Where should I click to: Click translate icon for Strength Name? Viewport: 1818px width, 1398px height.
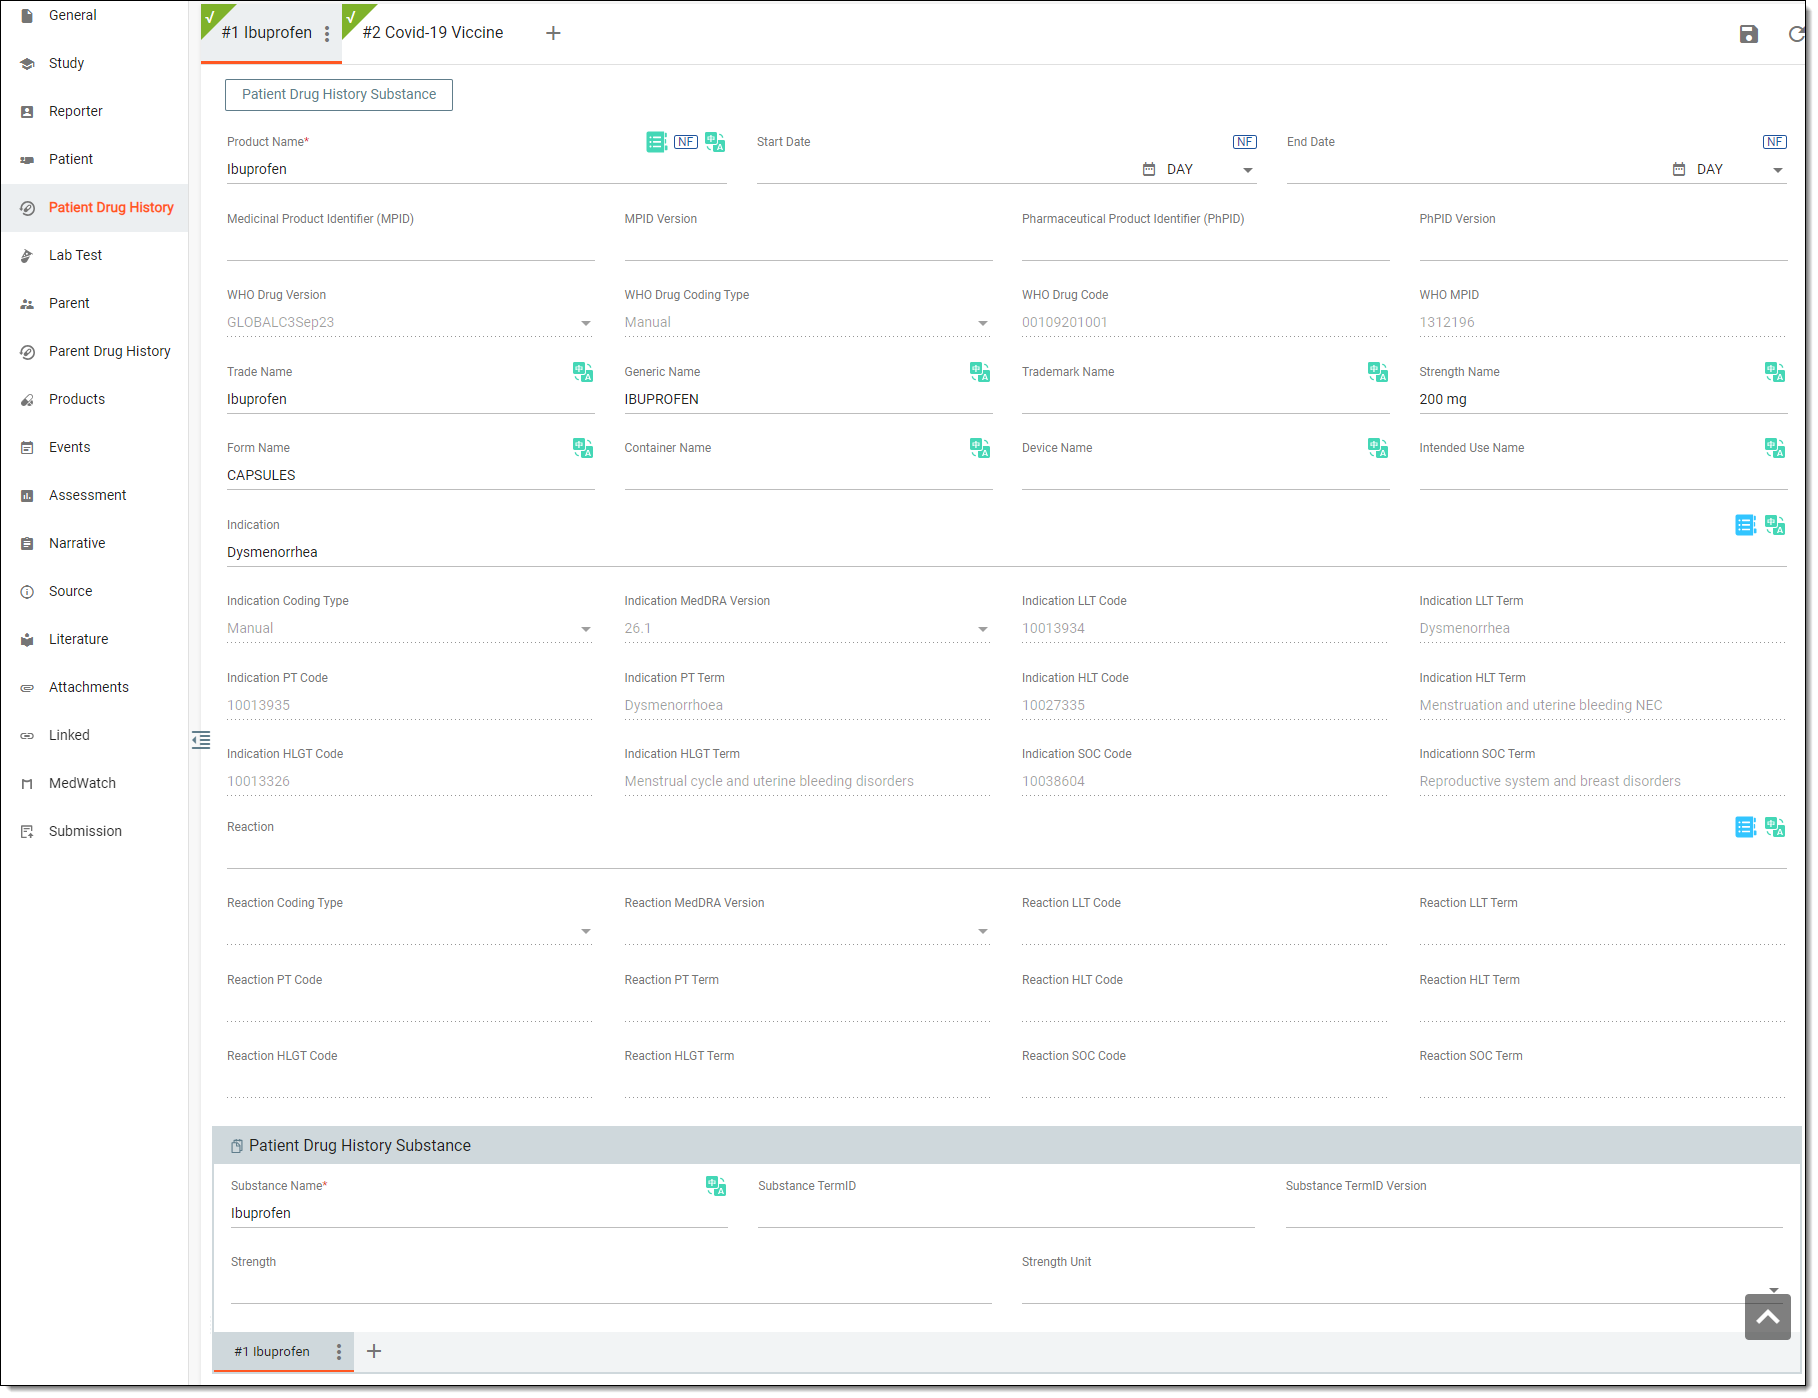1775,372
